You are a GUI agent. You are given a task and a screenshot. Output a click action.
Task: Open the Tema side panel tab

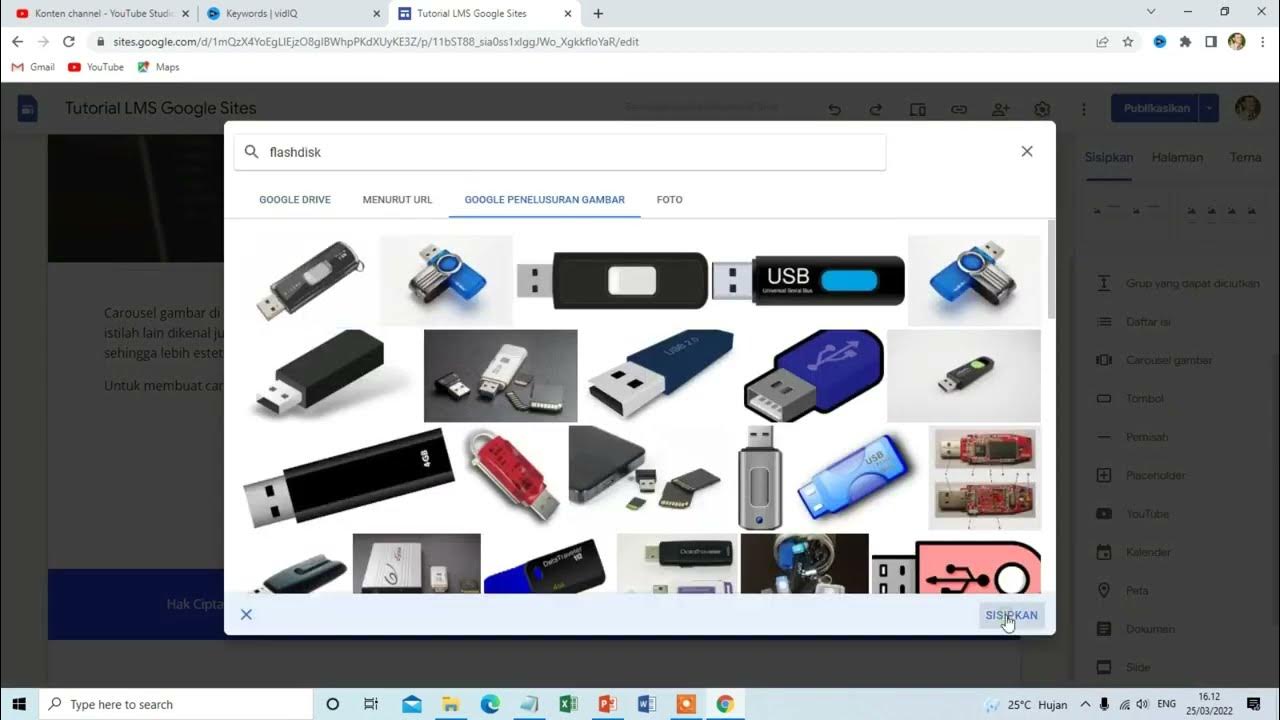[x=1245, y=158]
